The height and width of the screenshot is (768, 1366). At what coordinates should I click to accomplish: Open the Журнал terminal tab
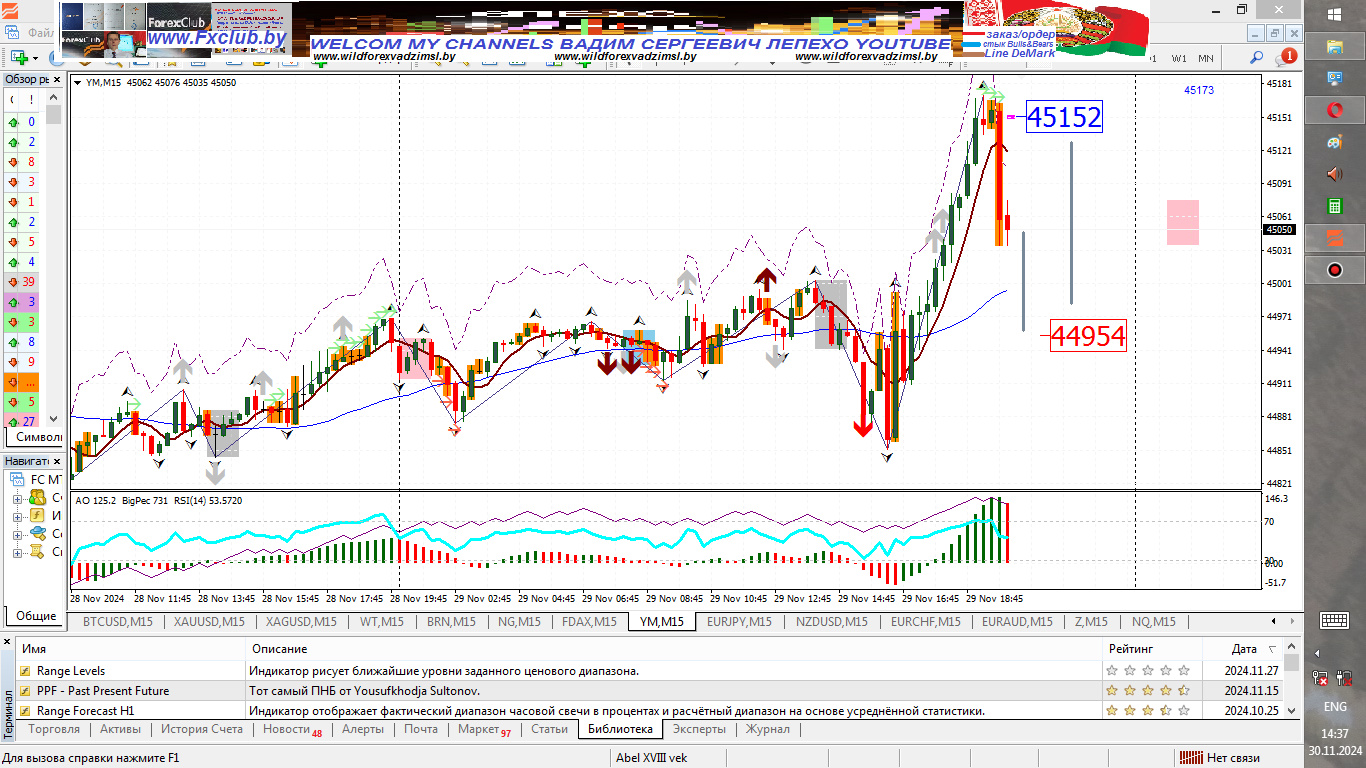[x=768, y=729]
